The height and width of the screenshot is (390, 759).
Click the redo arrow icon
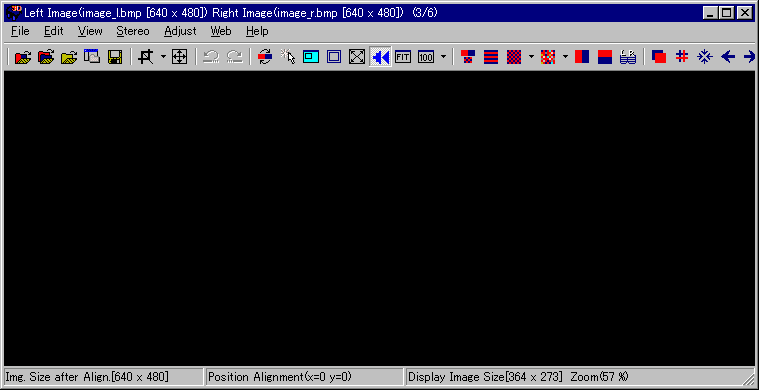pyautogui.click(x=234, y=57)
